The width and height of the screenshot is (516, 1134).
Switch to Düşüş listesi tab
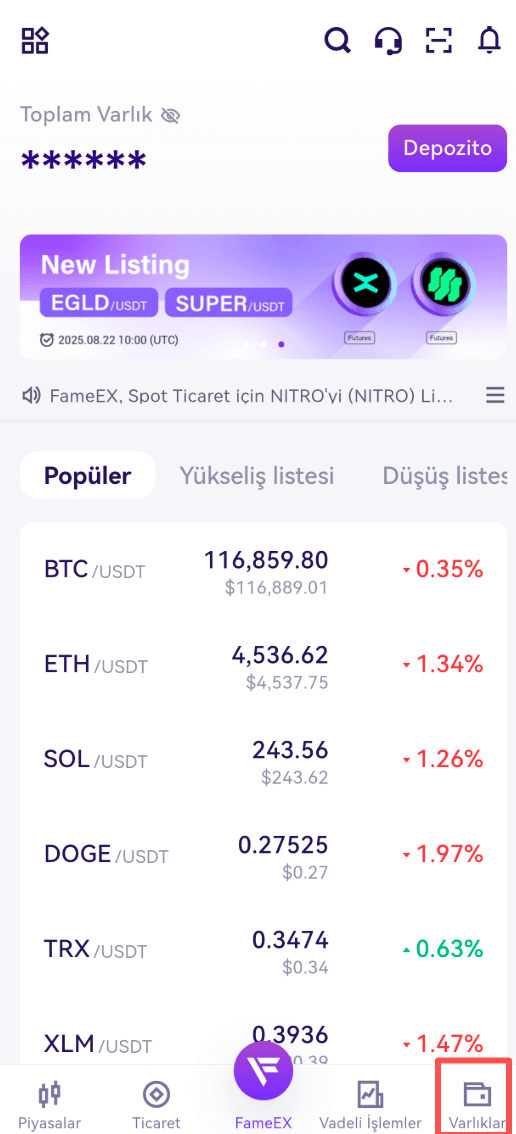pos(445,476)
